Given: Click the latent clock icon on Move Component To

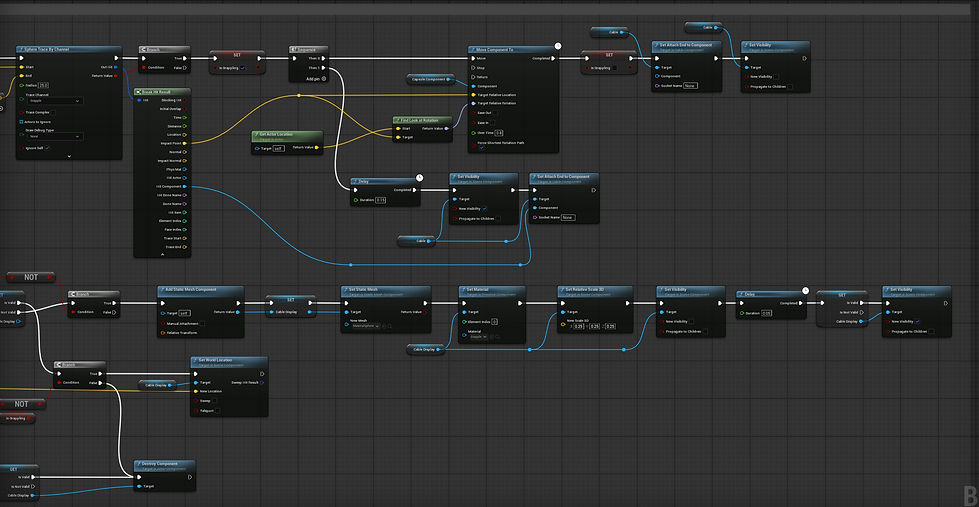Looking at the screenshot, I should [x=558, y=46].
